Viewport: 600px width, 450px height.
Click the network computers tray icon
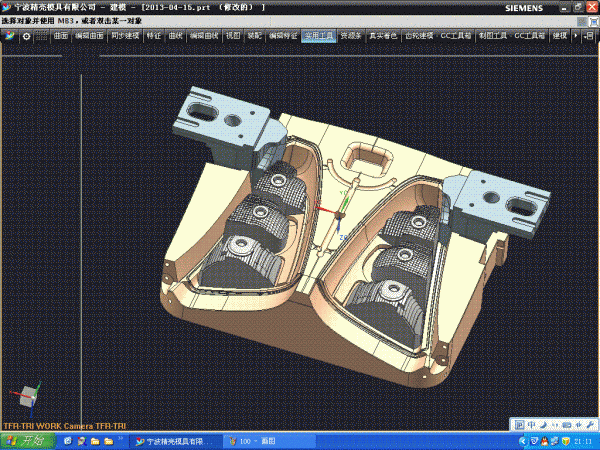(x=555, y=442)
